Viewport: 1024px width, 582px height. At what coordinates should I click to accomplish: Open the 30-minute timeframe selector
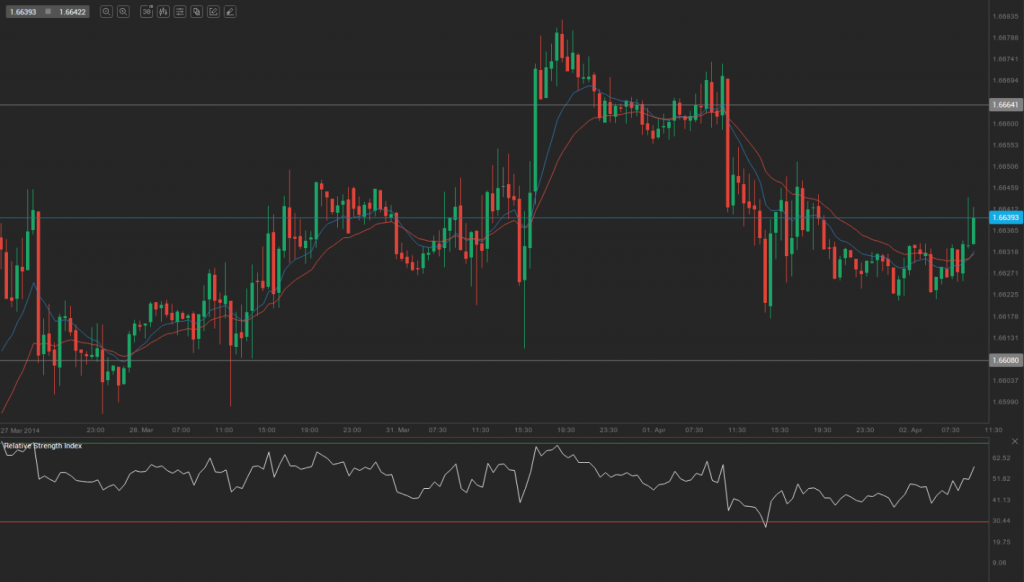coord(146,11)
